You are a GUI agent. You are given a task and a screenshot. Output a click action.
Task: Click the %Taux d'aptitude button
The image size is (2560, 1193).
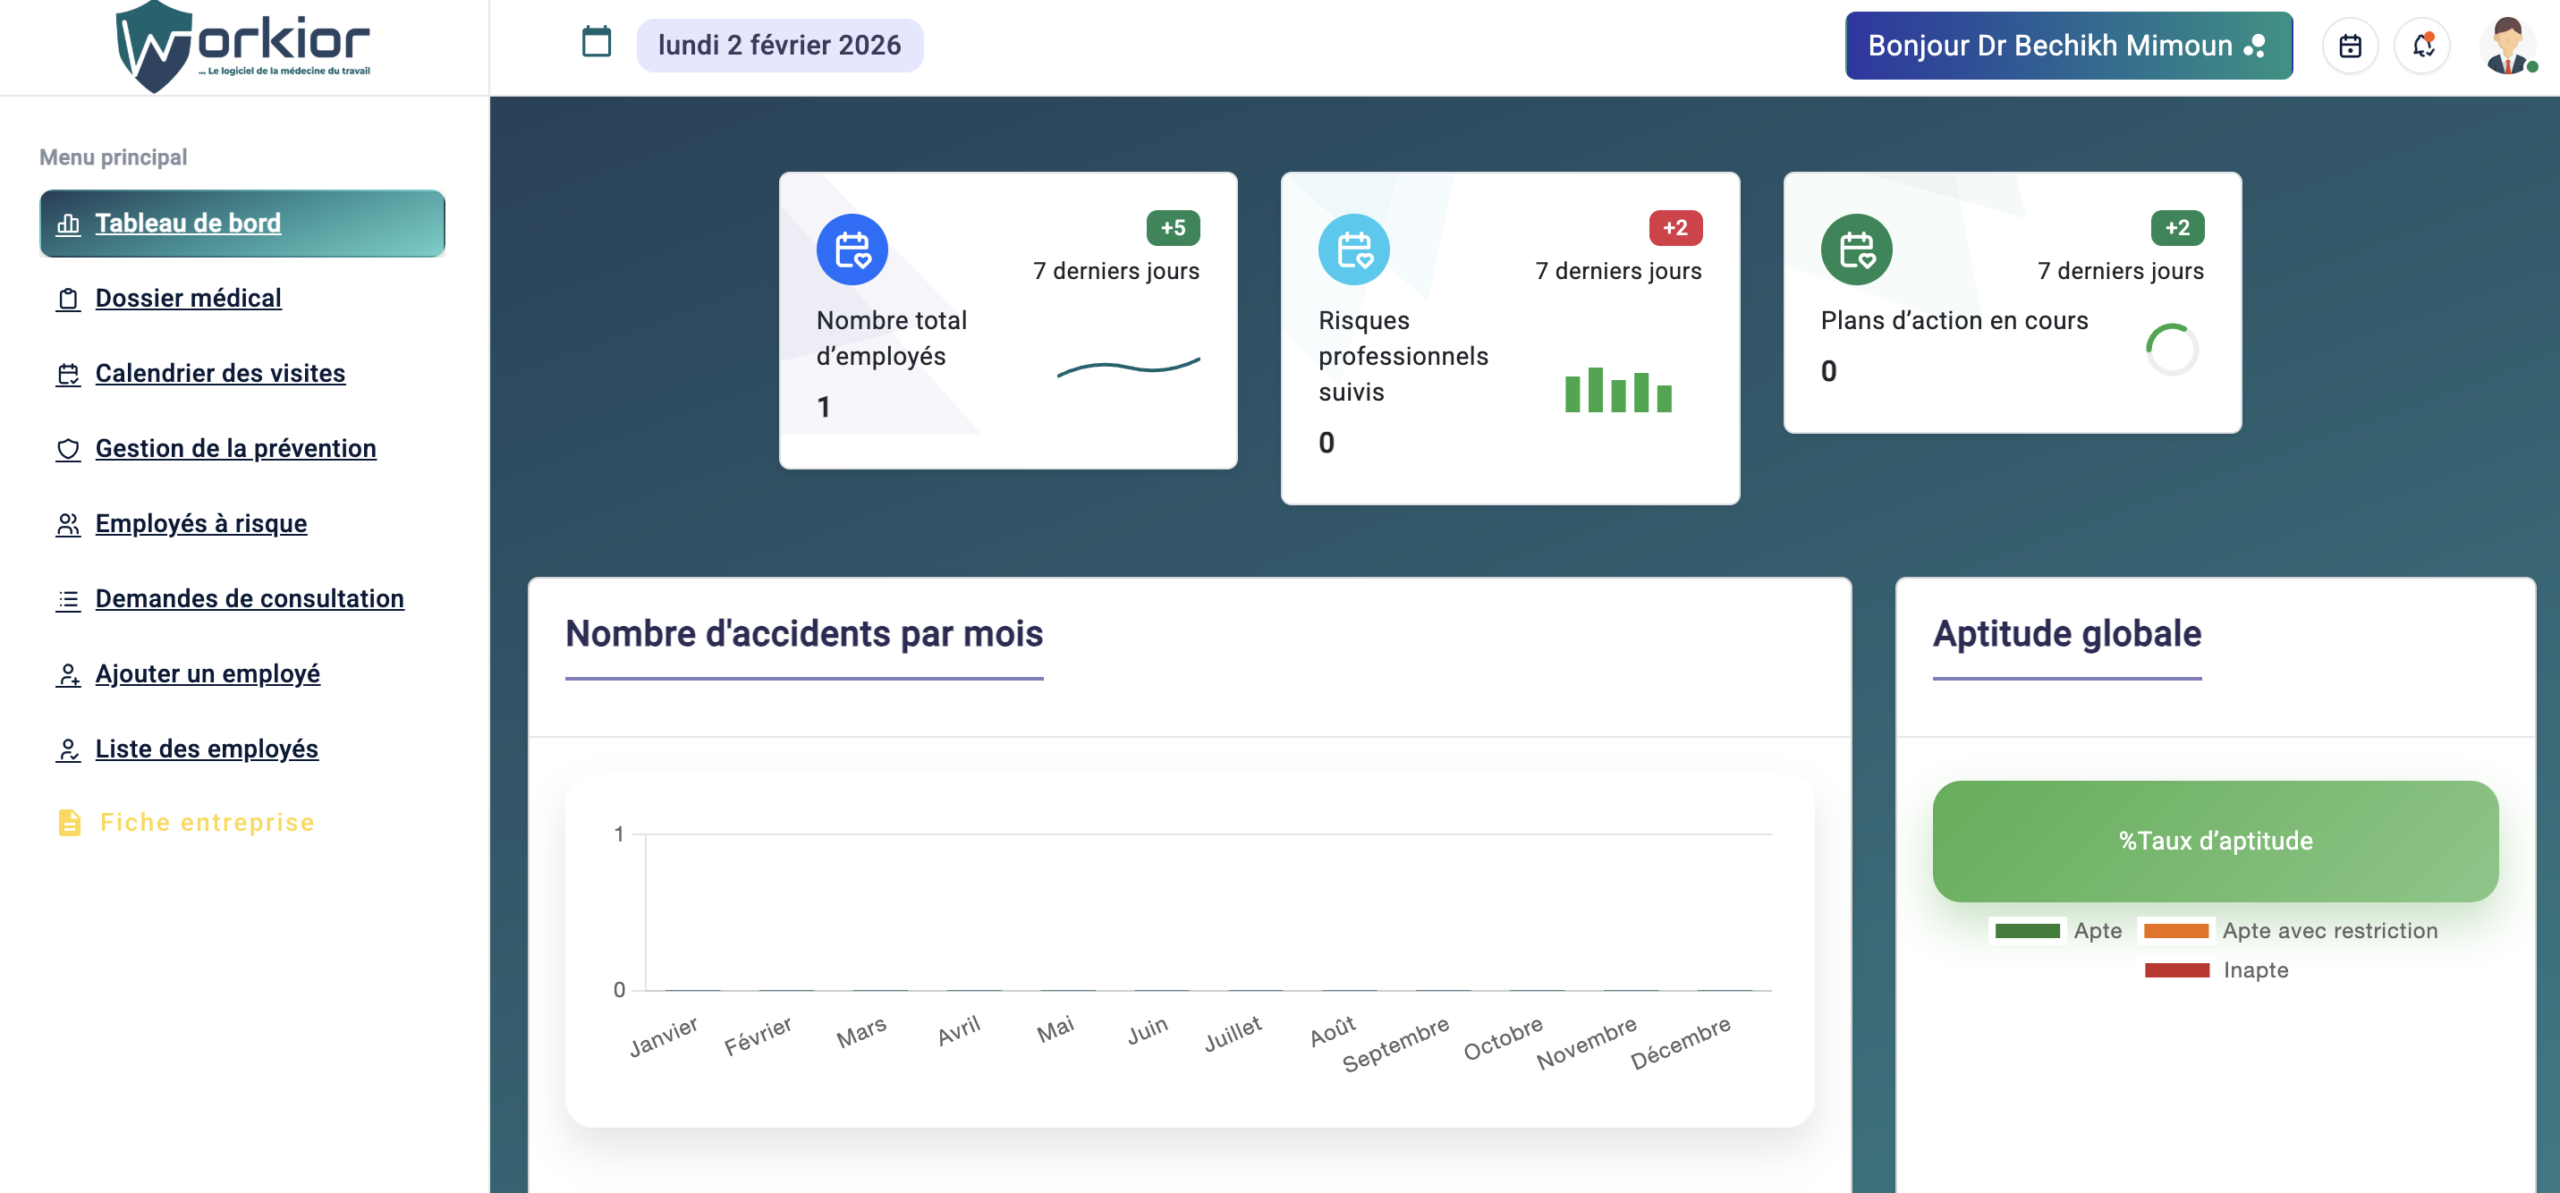[x=2215, y=841]
